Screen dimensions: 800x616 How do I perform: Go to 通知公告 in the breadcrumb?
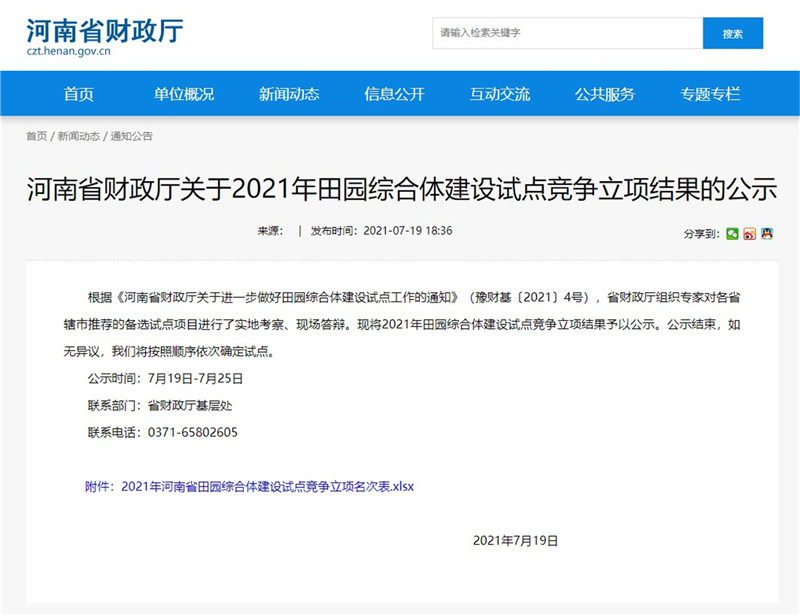(x=132, y=136)
